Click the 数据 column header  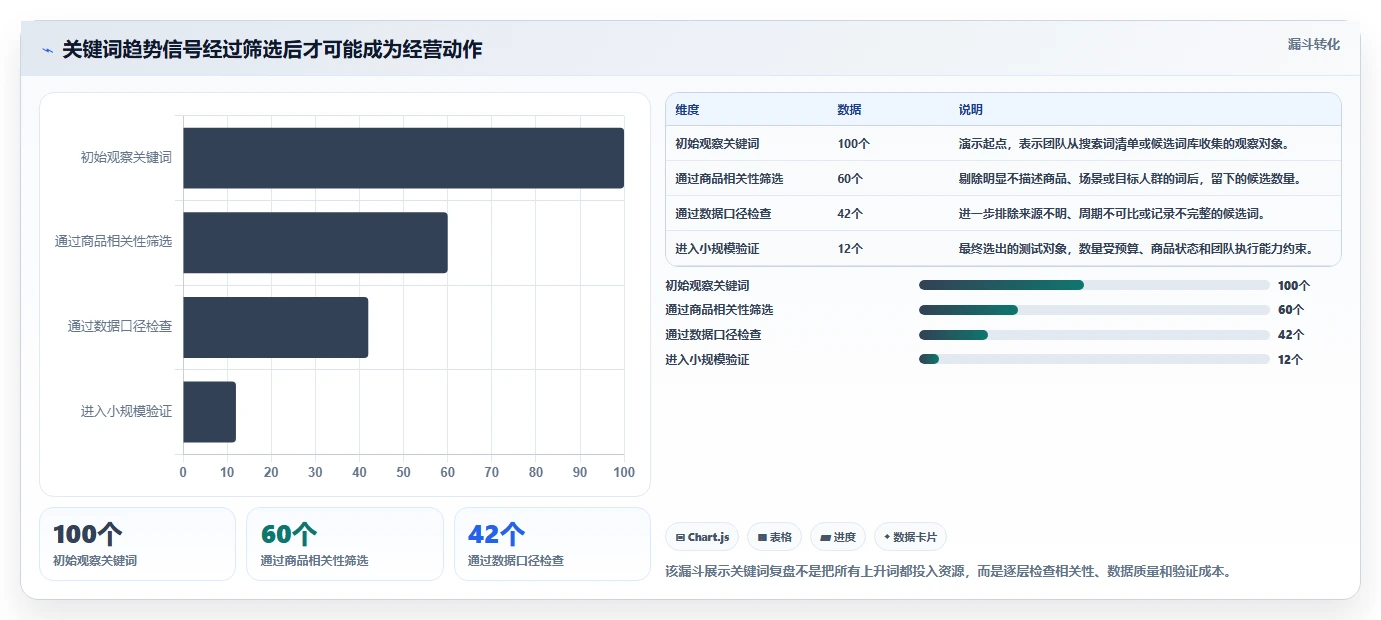coord(849,110)
